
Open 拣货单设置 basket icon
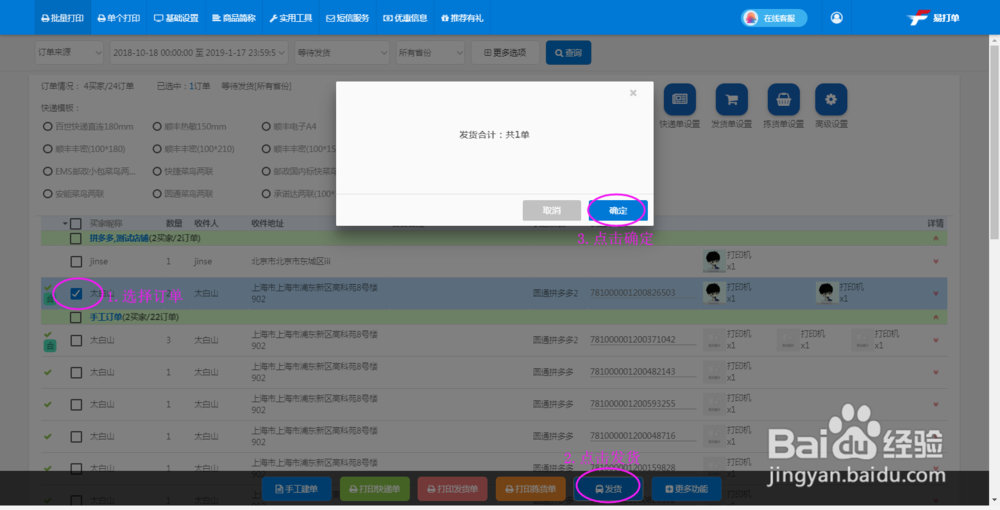pyautogui.click(x=783, y=99)
